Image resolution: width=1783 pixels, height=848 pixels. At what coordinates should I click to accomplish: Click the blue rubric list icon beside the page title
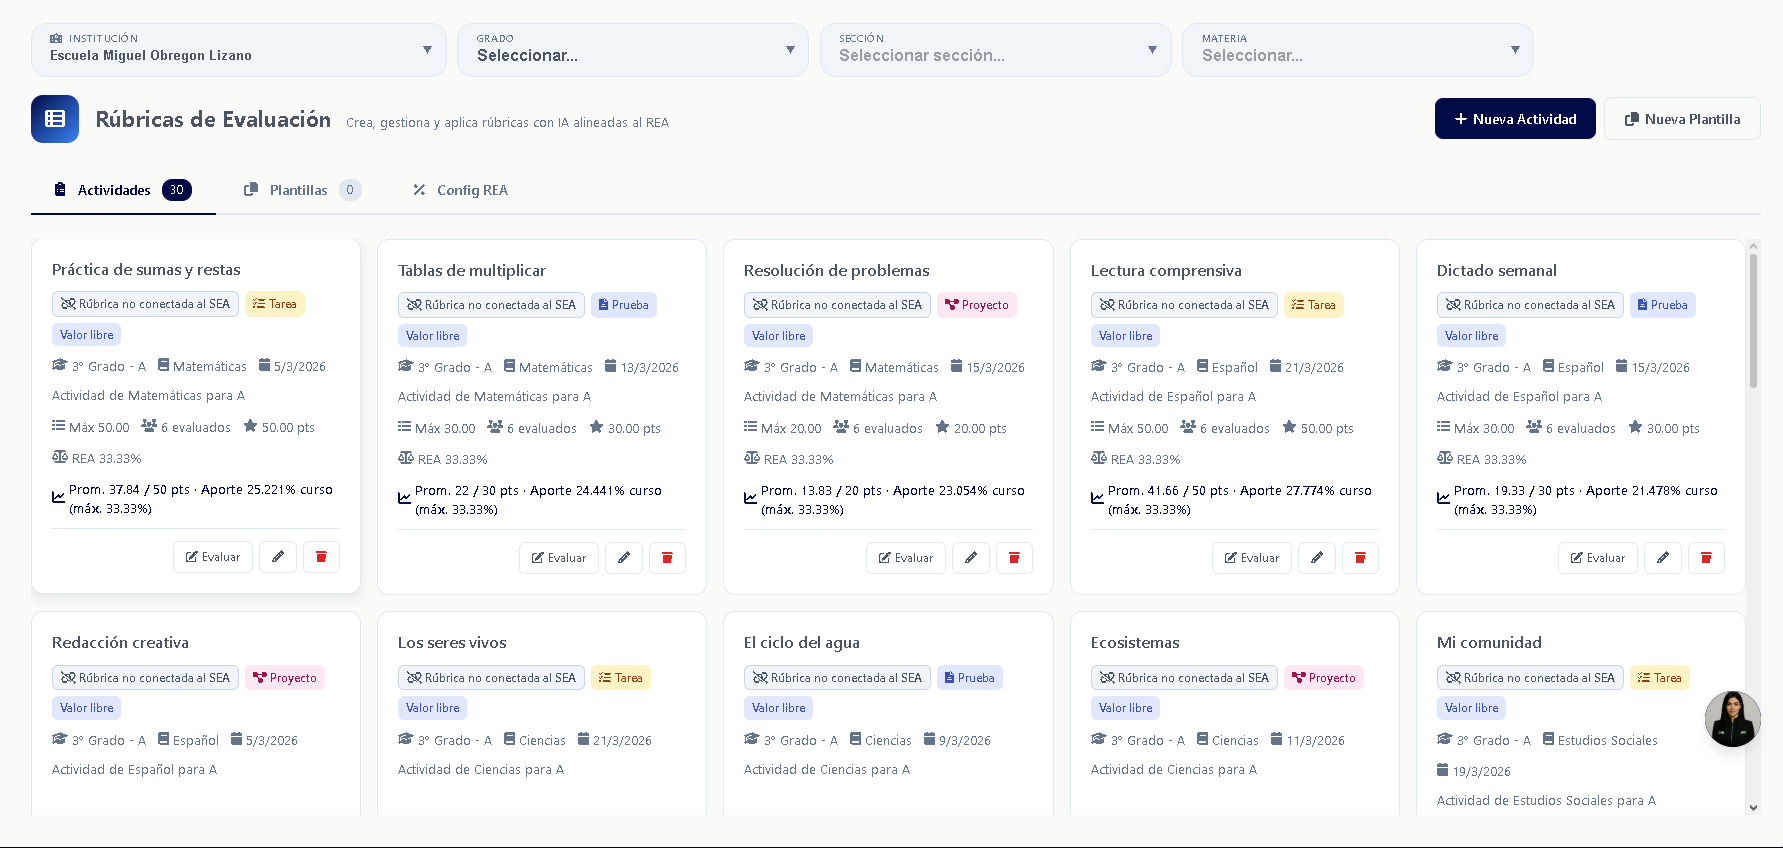[x=55, y=119]
